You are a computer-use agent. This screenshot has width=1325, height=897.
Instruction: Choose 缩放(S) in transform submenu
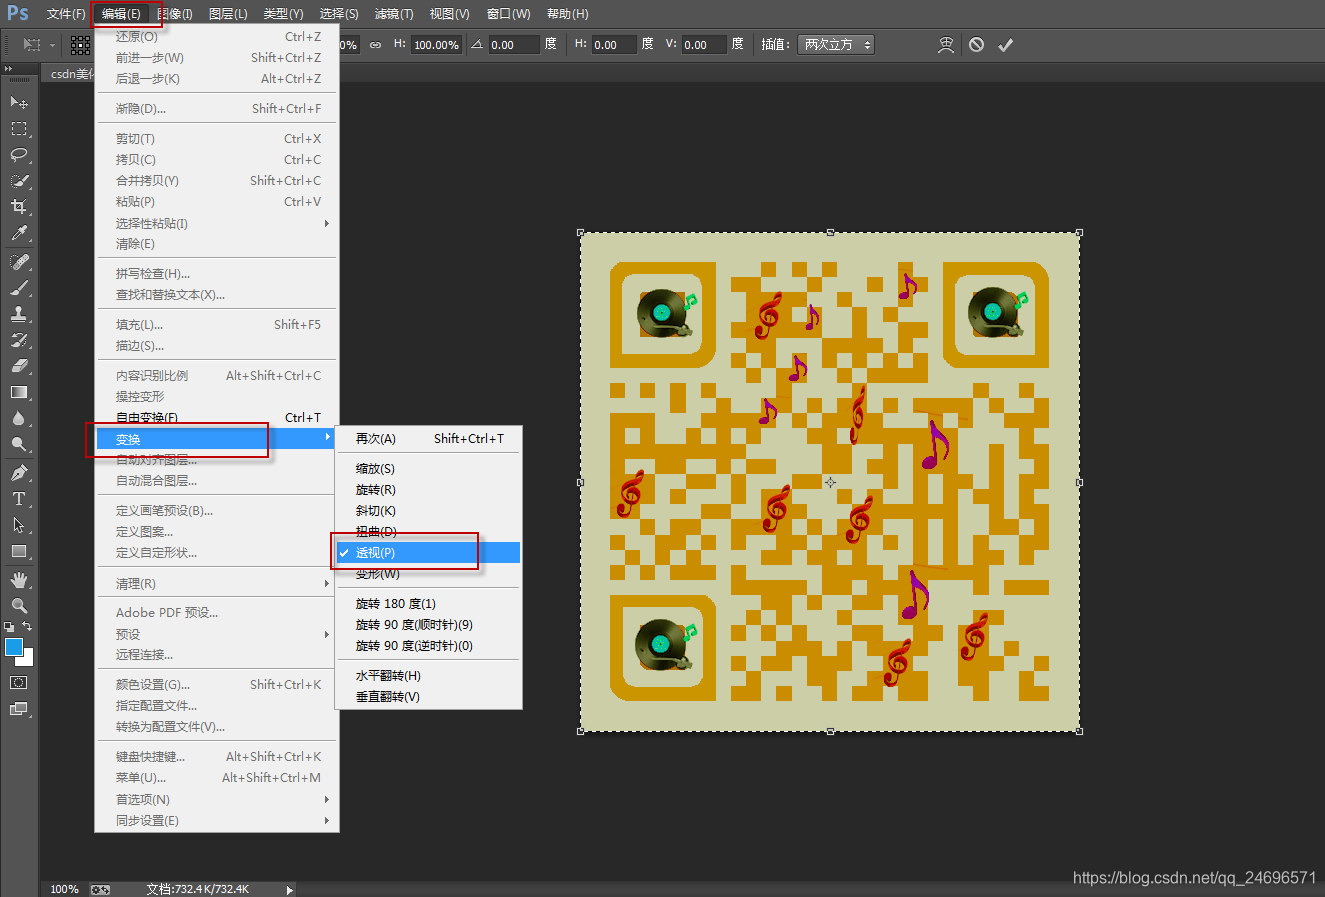coord(428,469)
